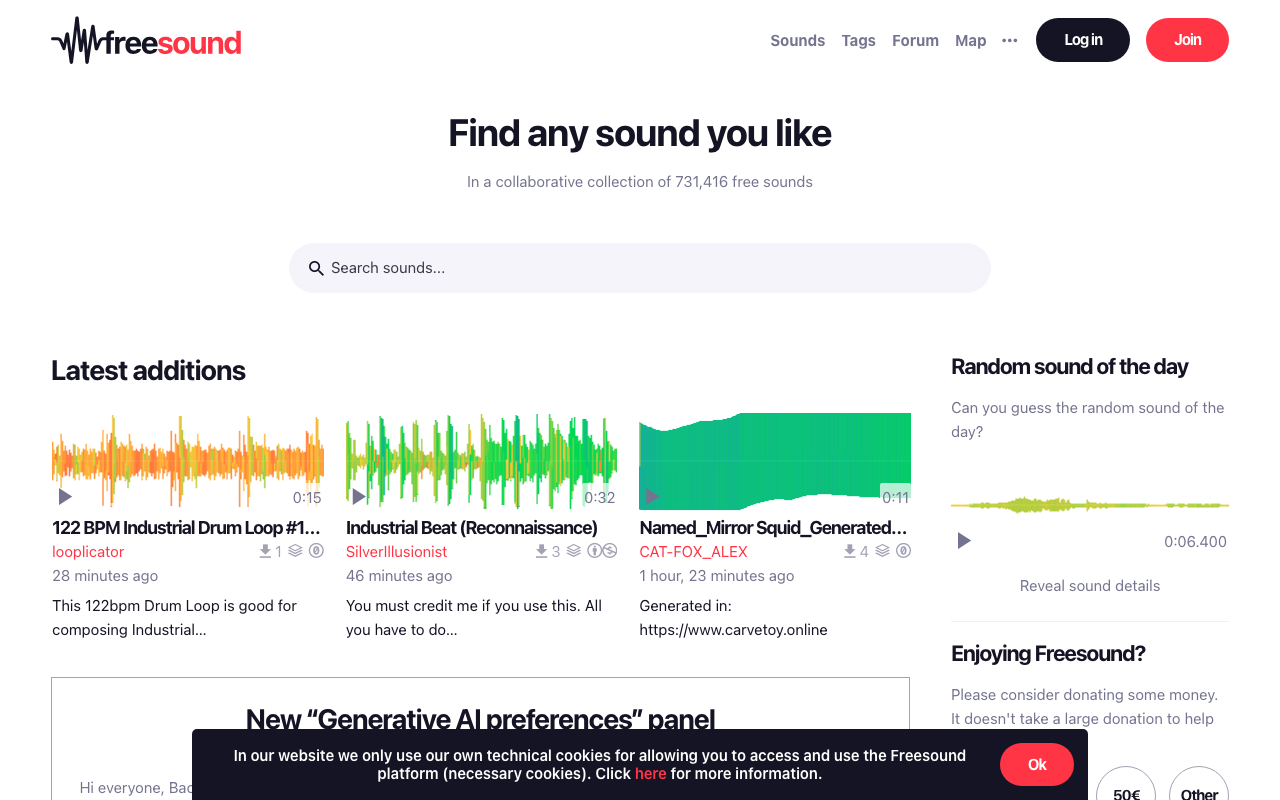This screenshot has height=800, width=1280.
Task: Click the Join button
Action: tap(1187, 40)
